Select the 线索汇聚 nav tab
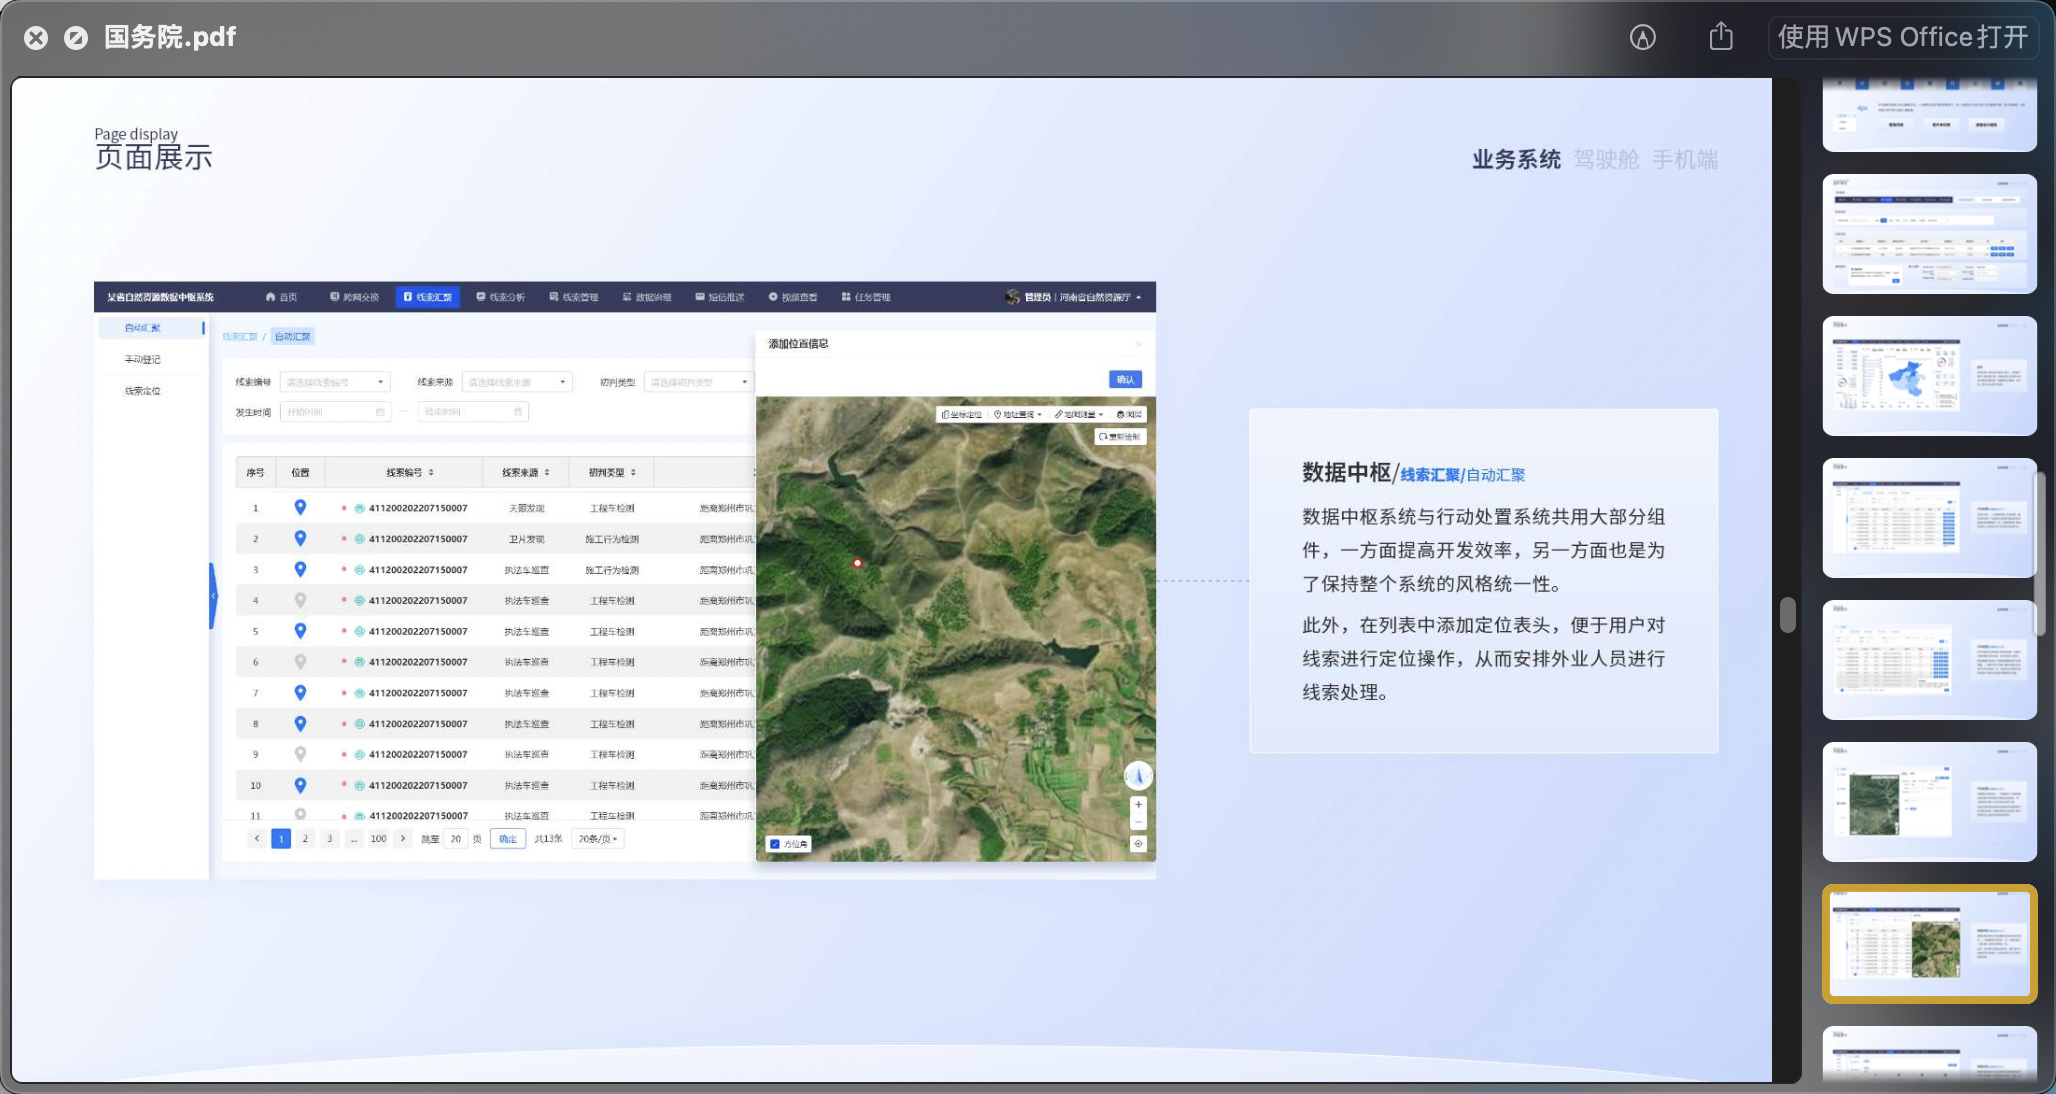Image resolution: width=2056 pixels, height=1094 pixels. pyautogui.click(x=427, y=297)
